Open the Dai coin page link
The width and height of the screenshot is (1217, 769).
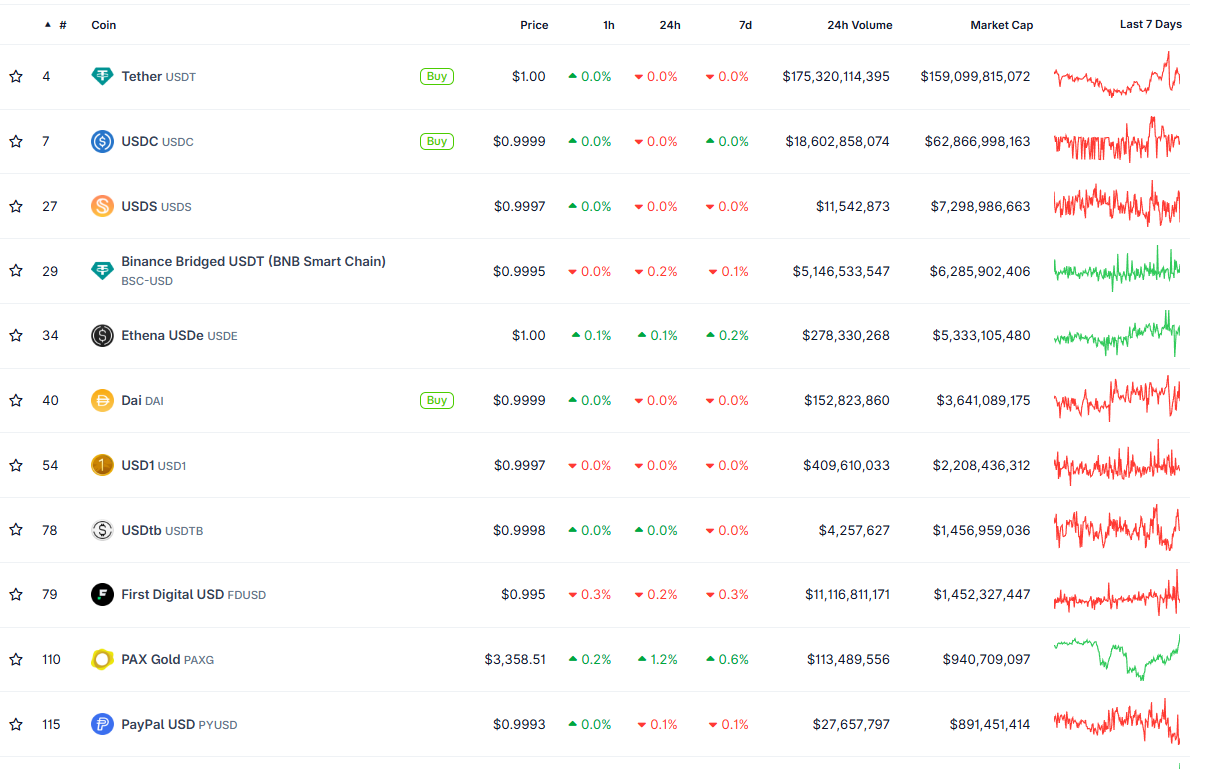143,400
